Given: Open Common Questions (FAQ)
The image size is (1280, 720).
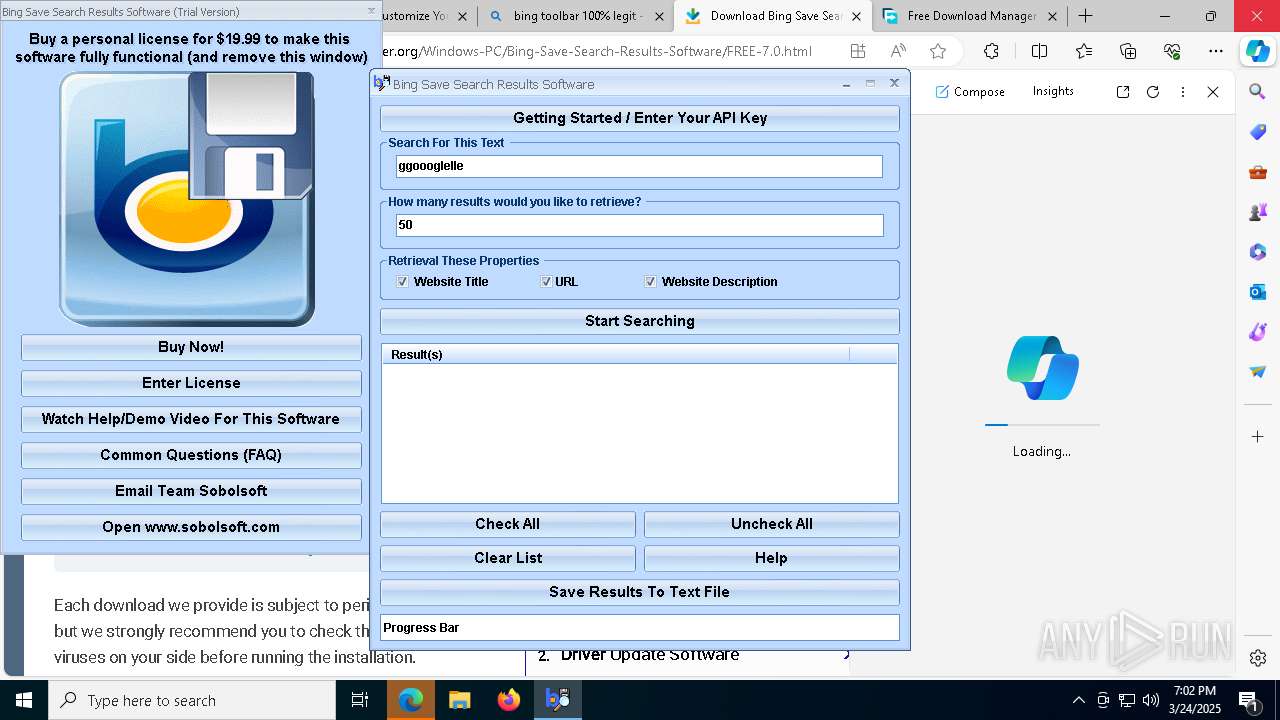Looking at the screenshot, I should (191, 455).
